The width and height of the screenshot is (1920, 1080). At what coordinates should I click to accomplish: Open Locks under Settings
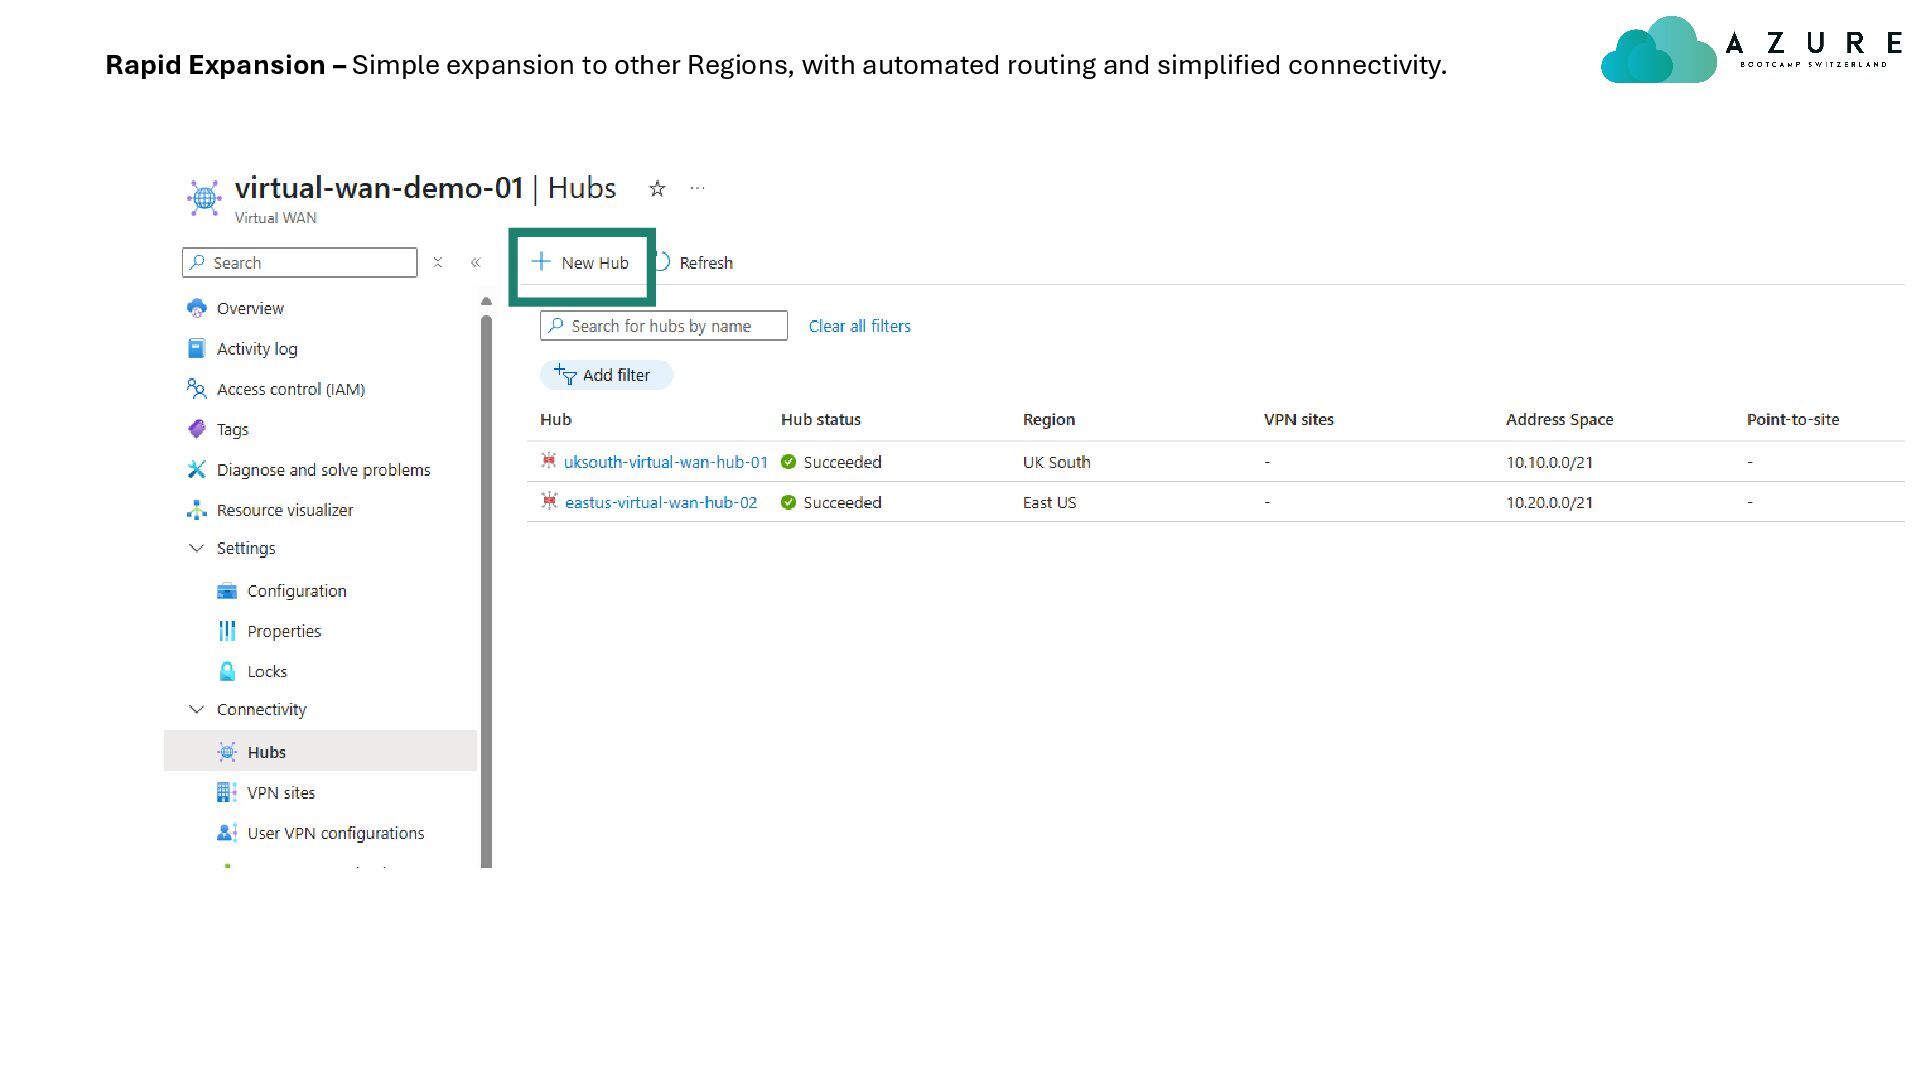tap(267, 672)
